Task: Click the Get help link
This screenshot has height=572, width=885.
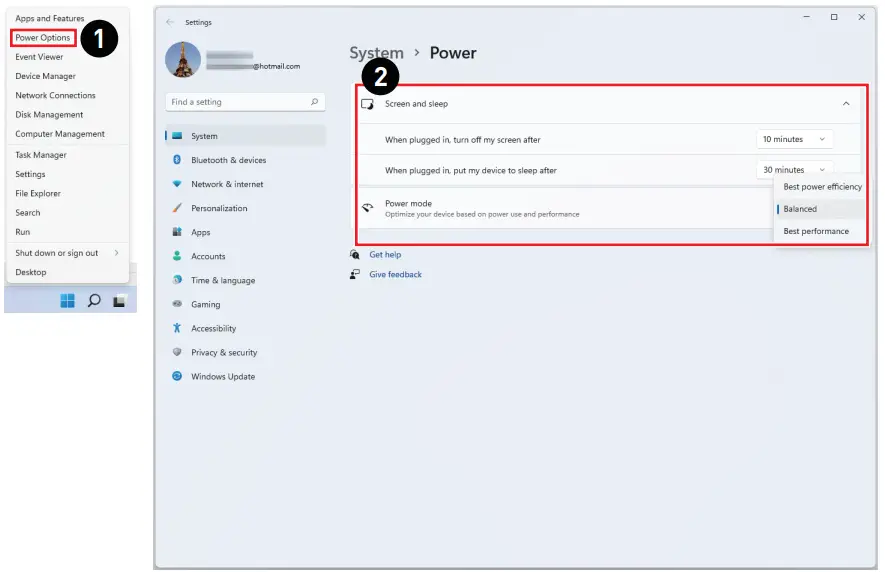Action: tap(385, 255)
